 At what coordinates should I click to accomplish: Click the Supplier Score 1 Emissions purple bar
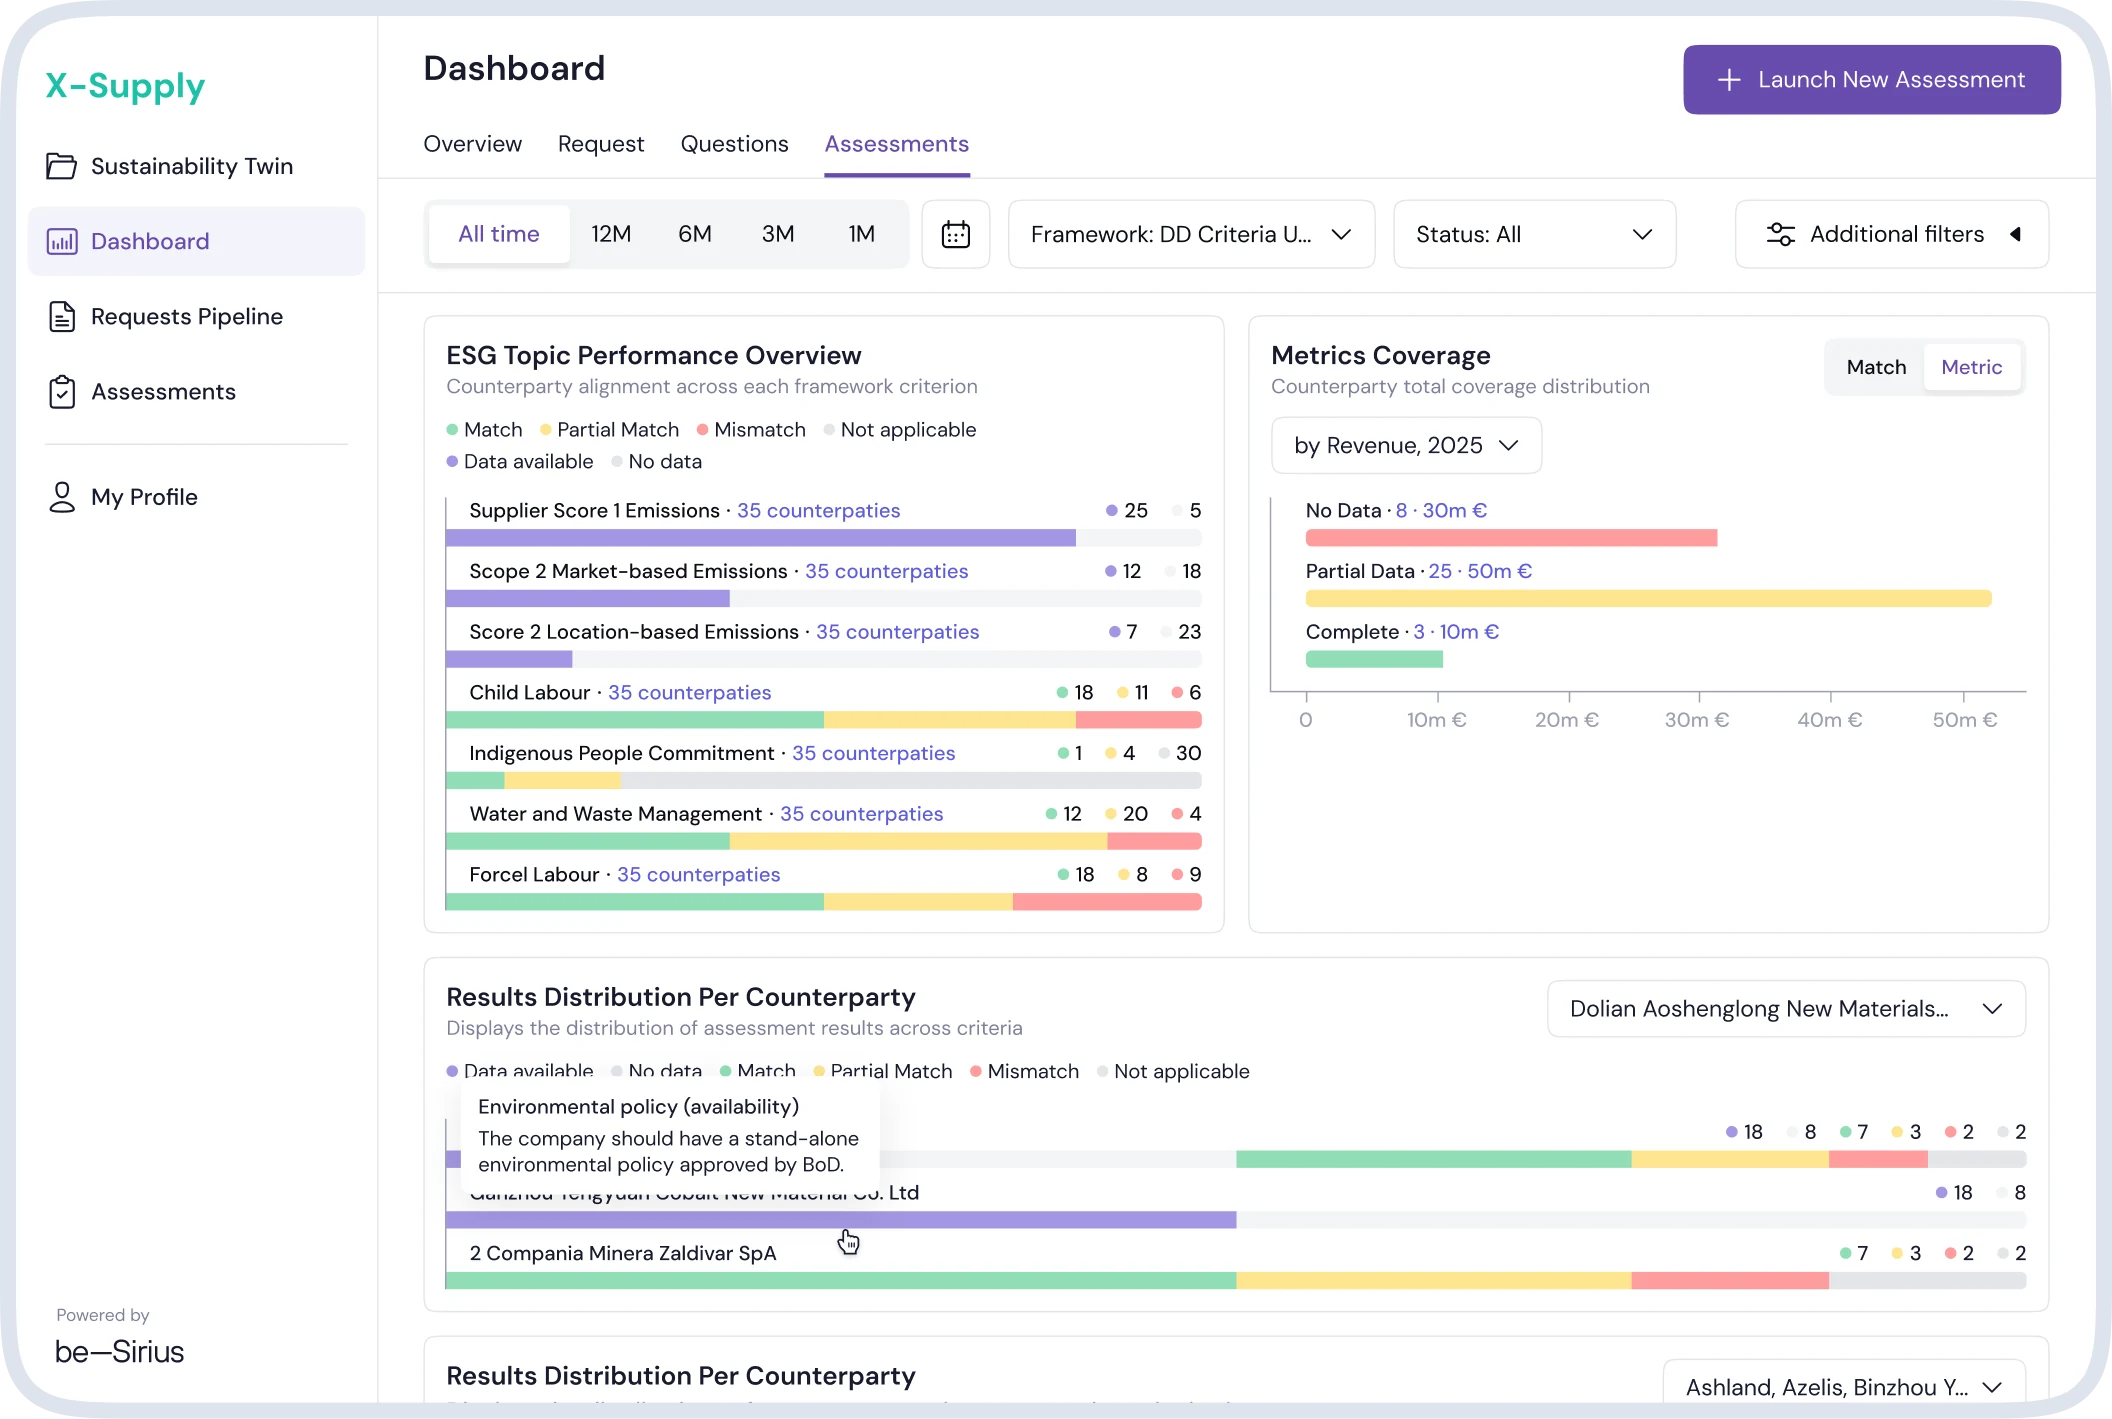click(x=761, y=538)
